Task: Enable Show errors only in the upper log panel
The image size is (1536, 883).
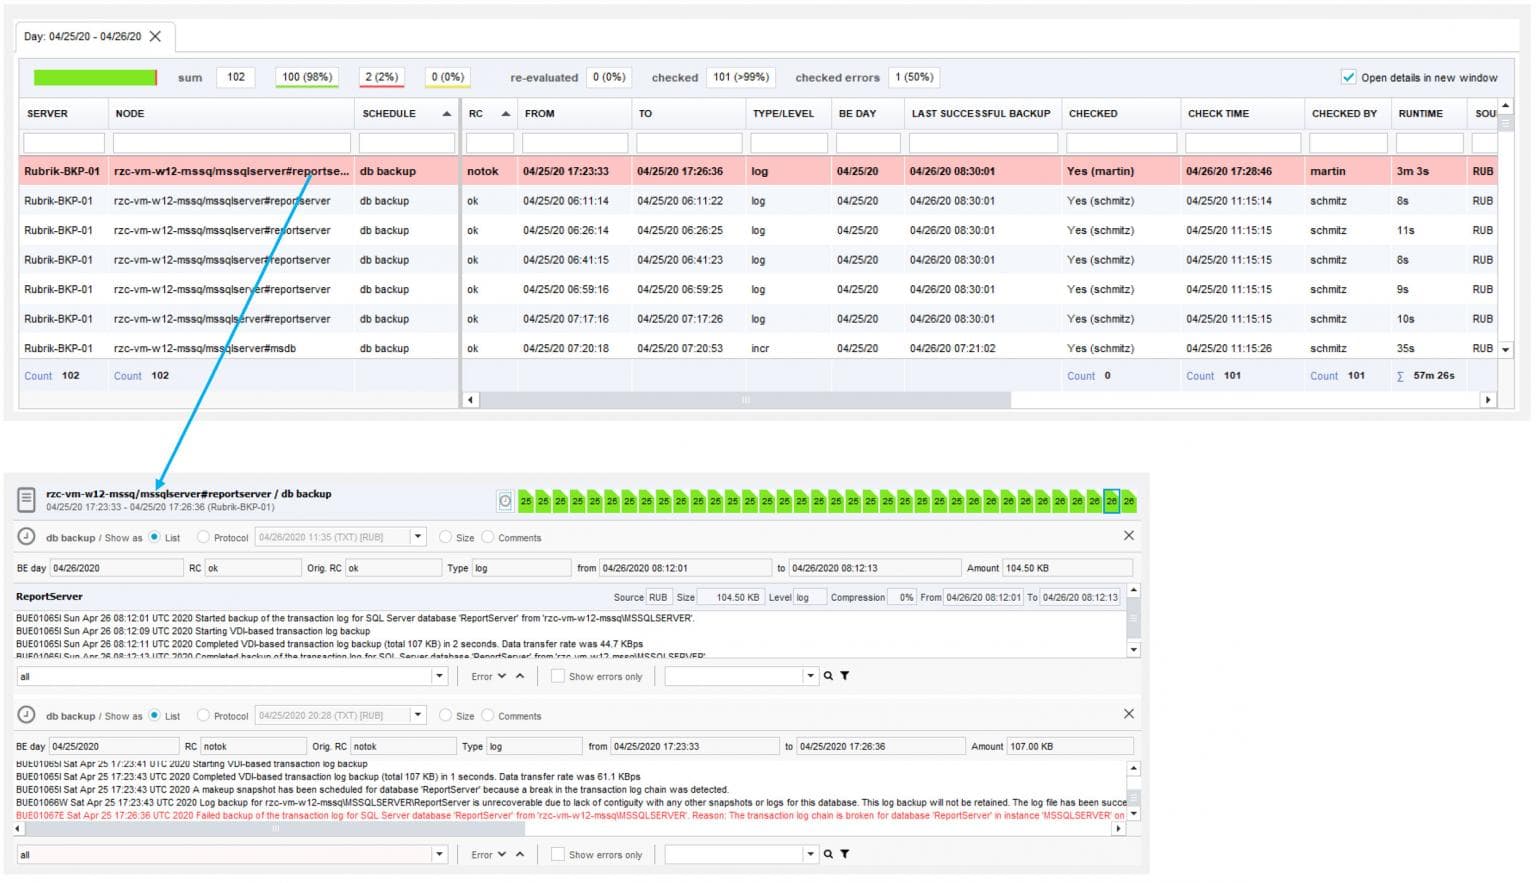Action: (557, 676)
